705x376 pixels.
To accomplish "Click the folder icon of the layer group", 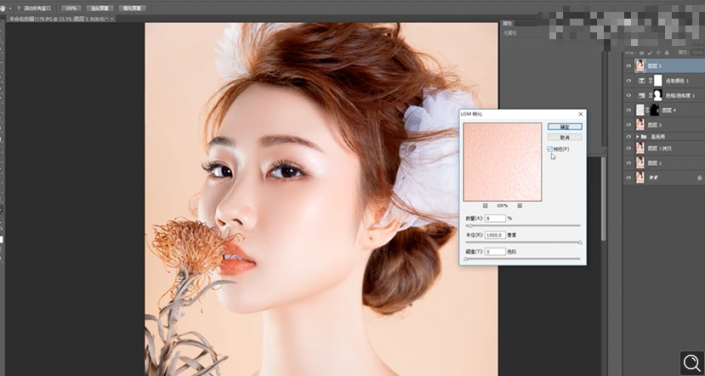I will (x=644, y=136).
